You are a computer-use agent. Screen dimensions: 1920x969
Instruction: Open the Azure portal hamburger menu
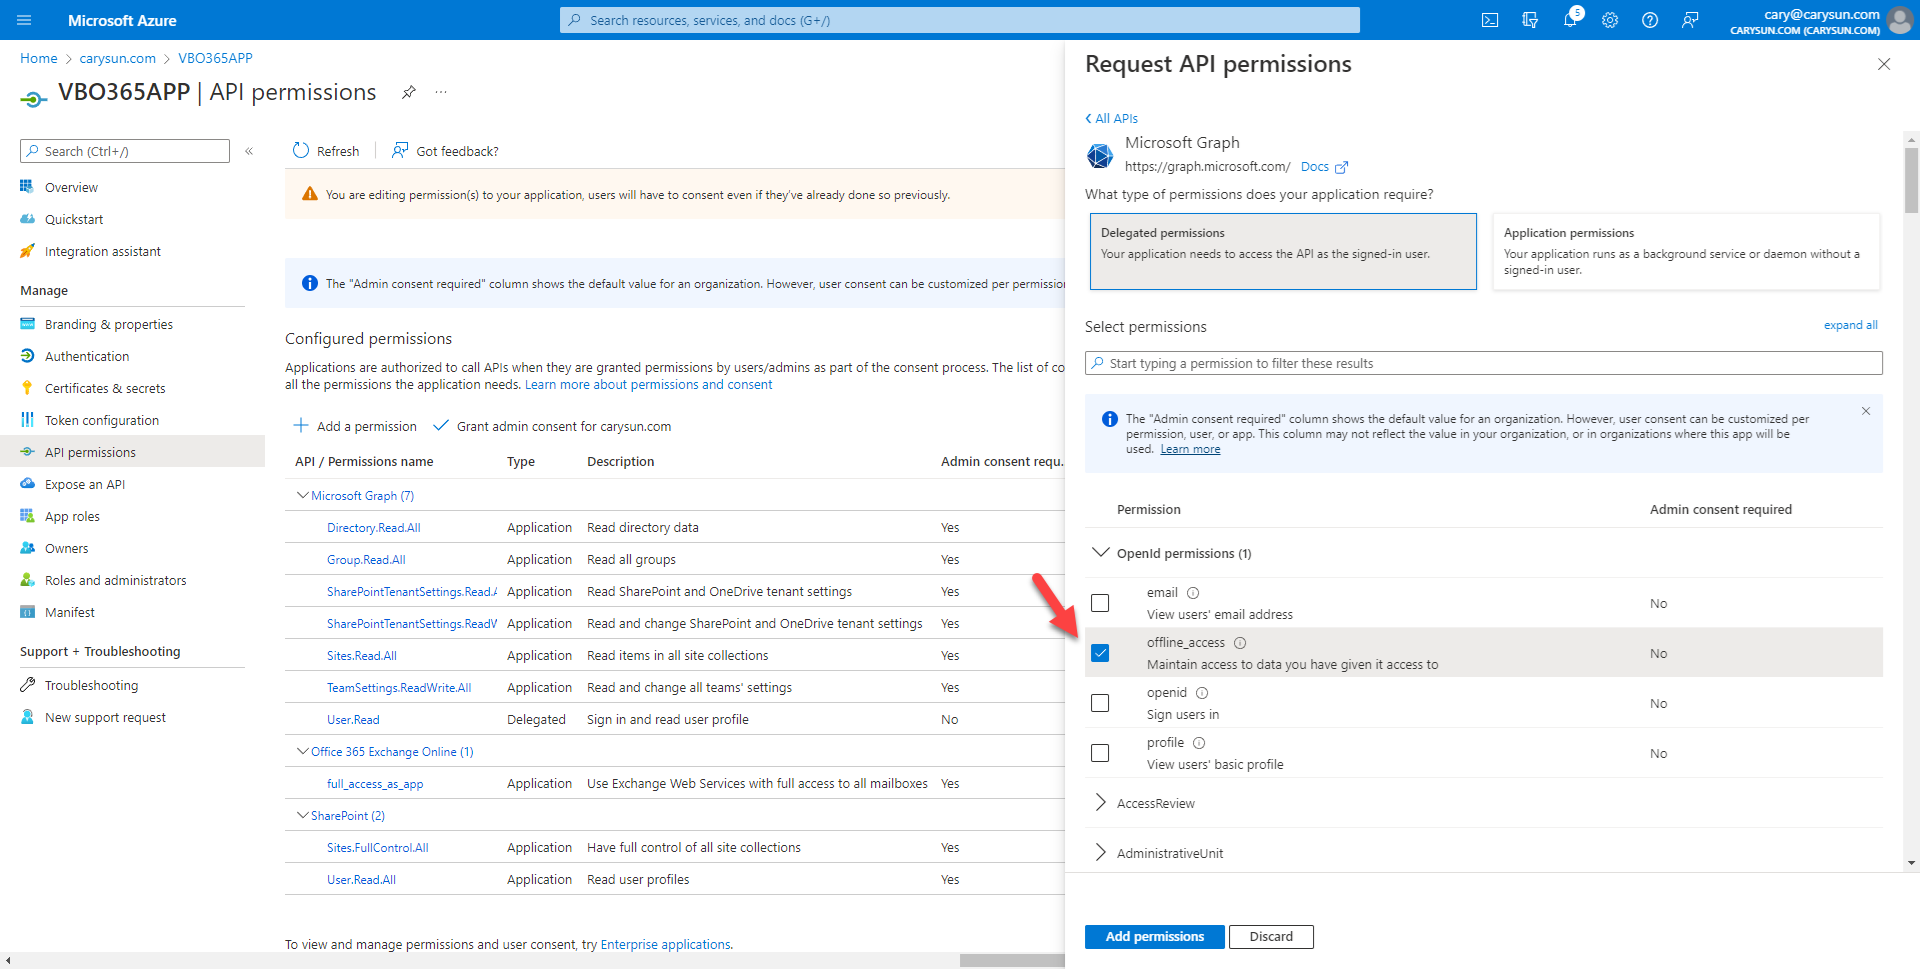tap(24, 20)
